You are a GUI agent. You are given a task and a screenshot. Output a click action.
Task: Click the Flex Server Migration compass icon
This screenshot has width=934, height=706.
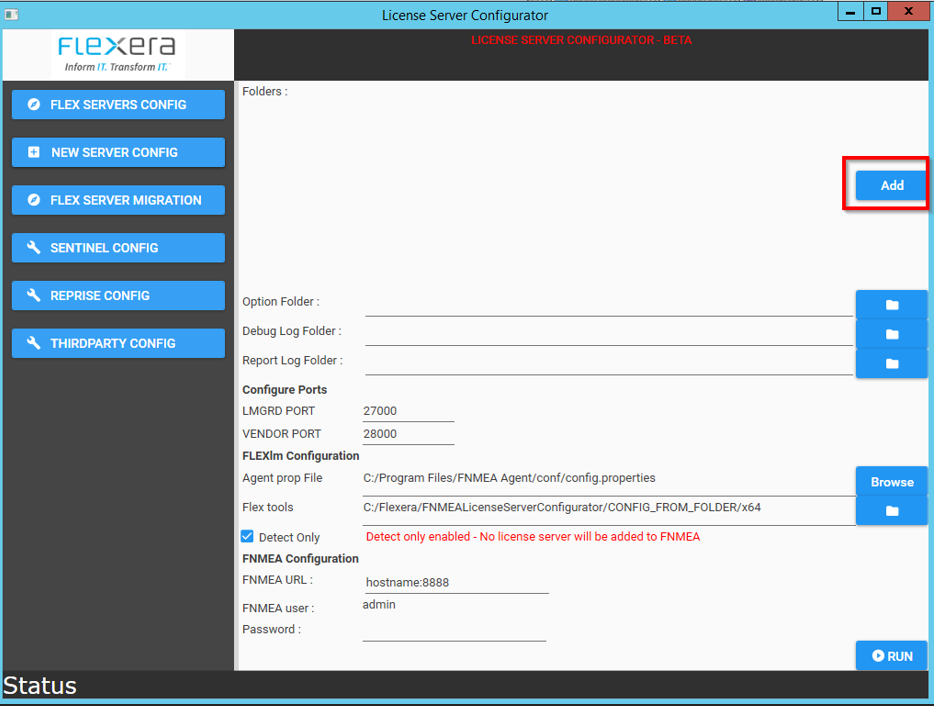(34, 200)
